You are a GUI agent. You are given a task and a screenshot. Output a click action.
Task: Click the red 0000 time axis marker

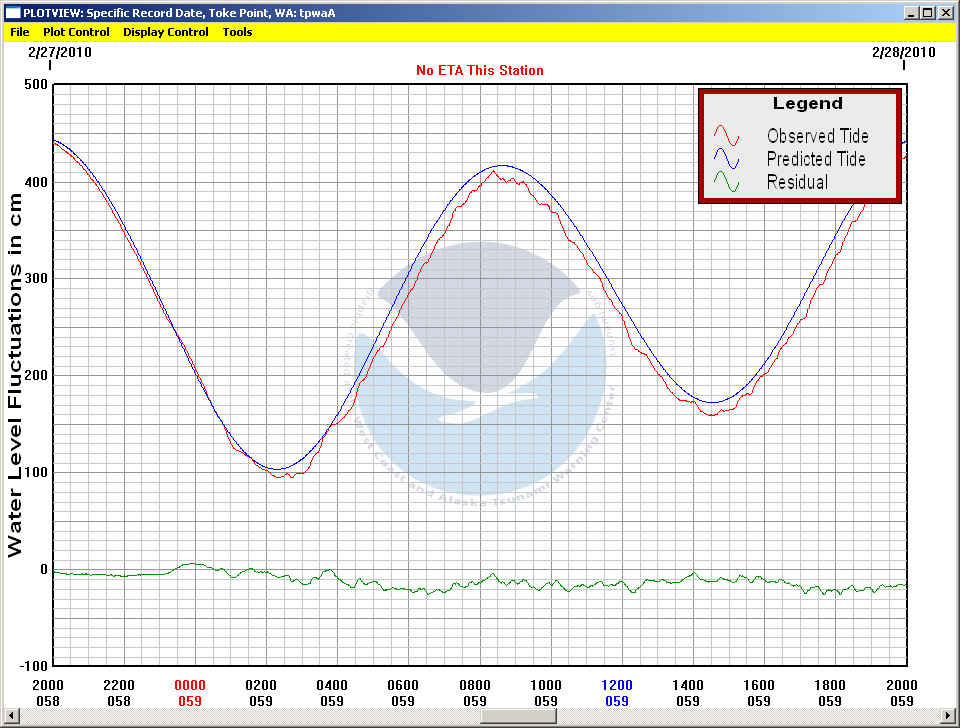[x=190, y=685]
